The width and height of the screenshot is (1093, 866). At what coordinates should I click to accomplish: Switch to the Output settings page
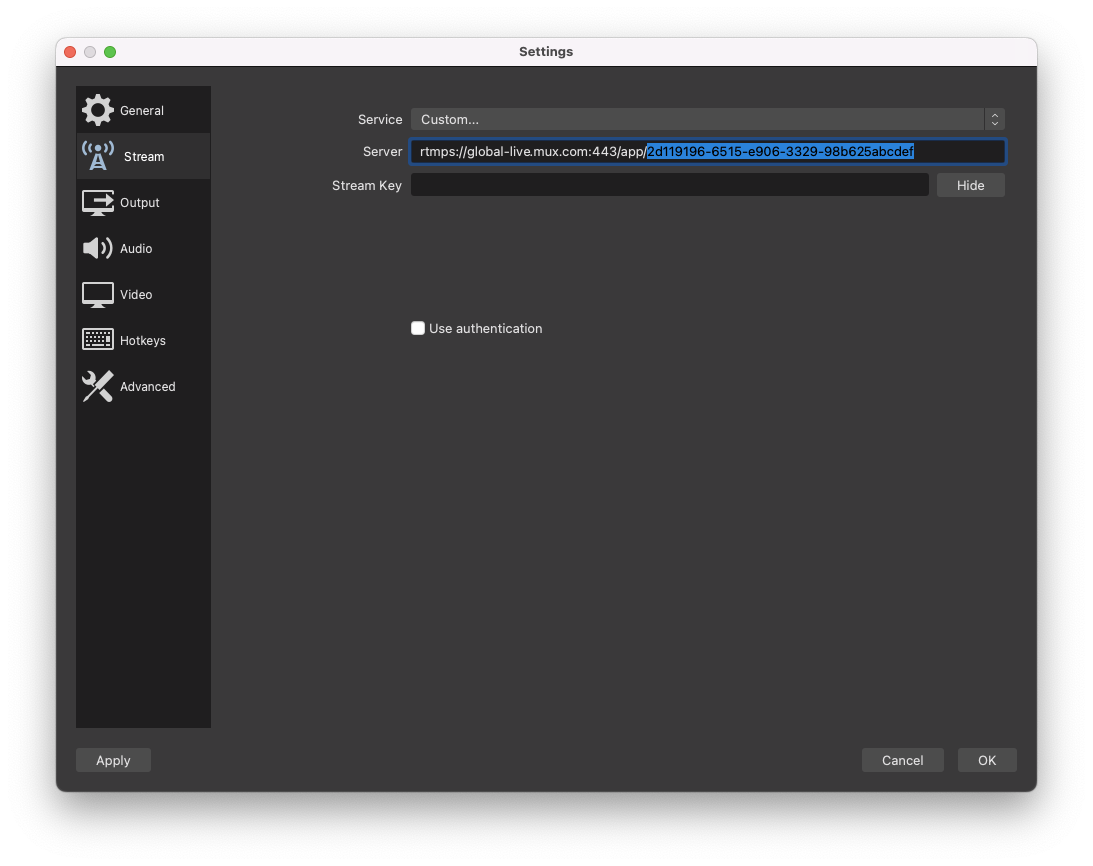[140, 202]
